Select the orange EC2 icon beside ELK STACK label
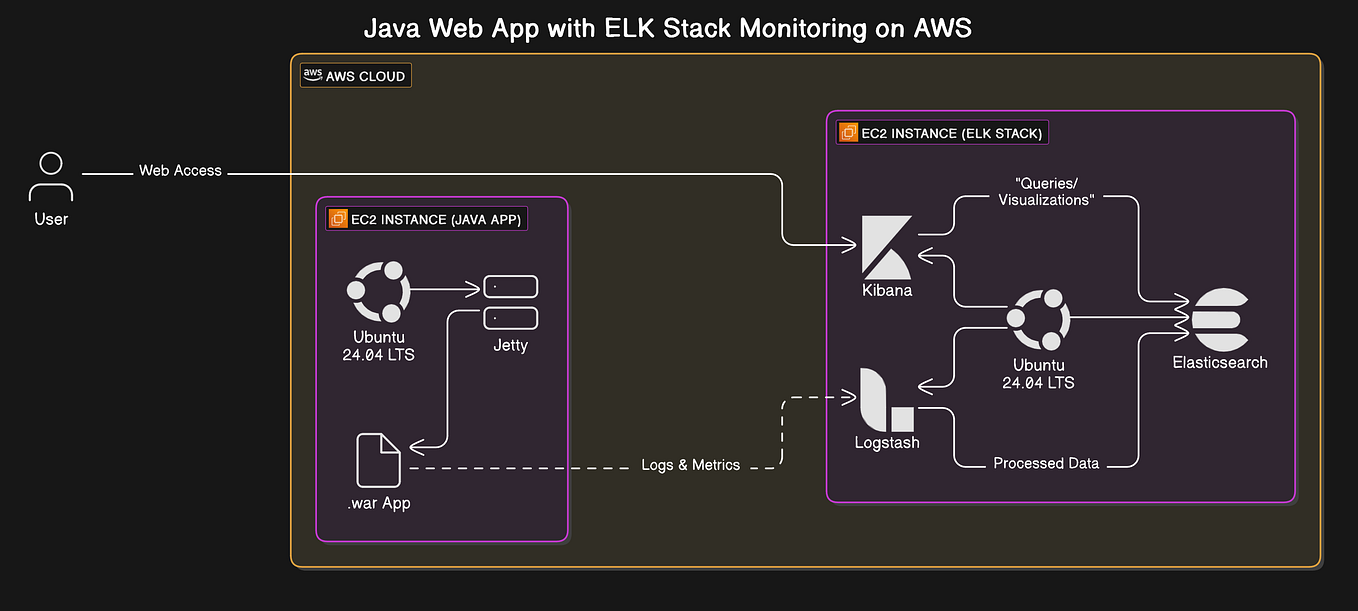The width and height of the screenshot is (1358, 611). point(848,132)
